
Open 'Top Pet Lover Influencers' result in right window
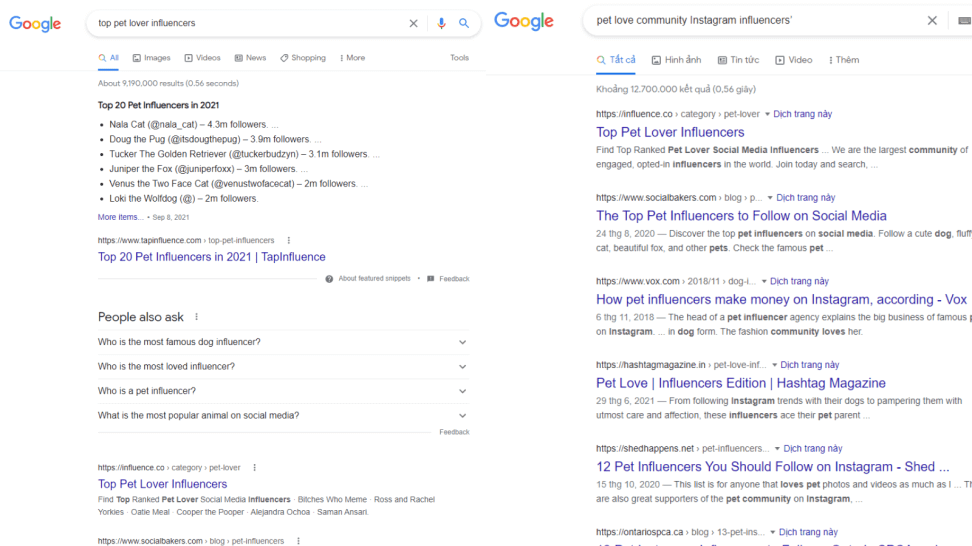(670, 132)
